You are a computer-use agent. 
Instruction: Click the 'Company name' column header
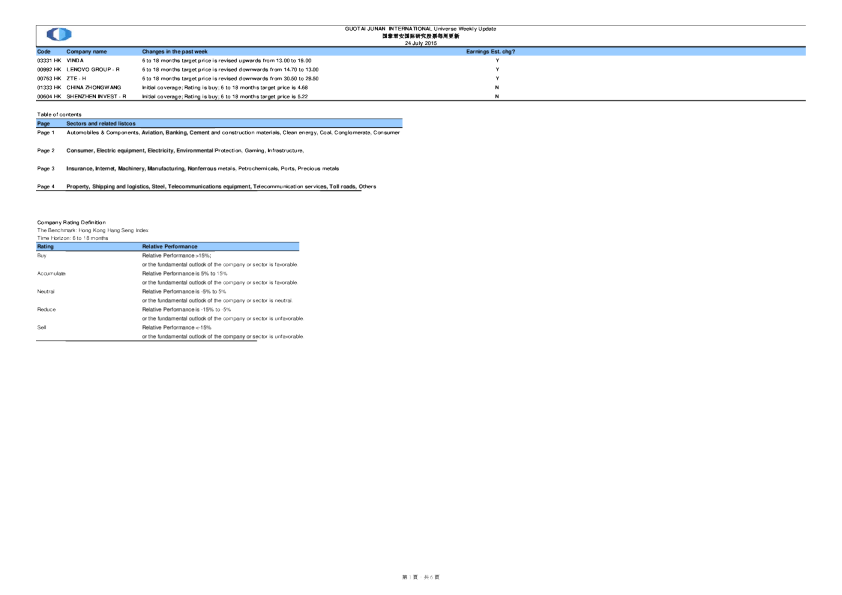pos(86,51)
